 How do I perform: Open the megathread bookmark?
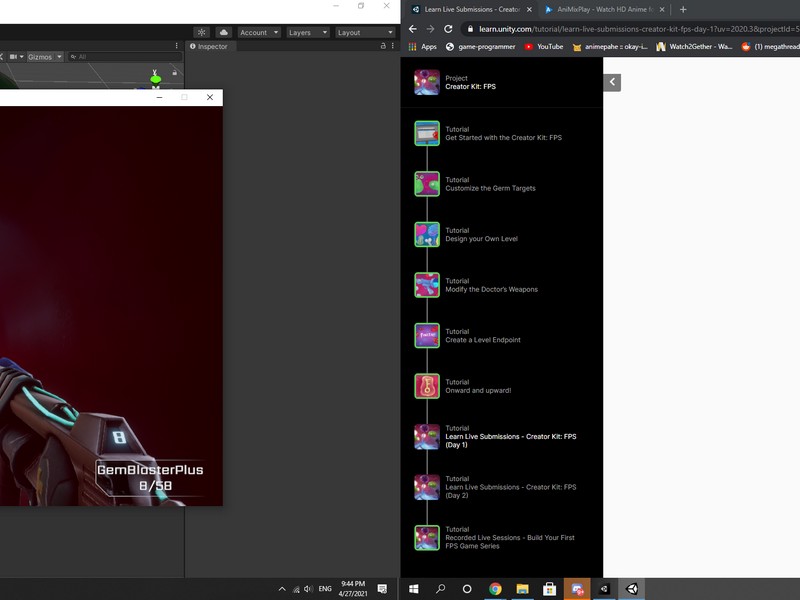[x=770, y=46]
